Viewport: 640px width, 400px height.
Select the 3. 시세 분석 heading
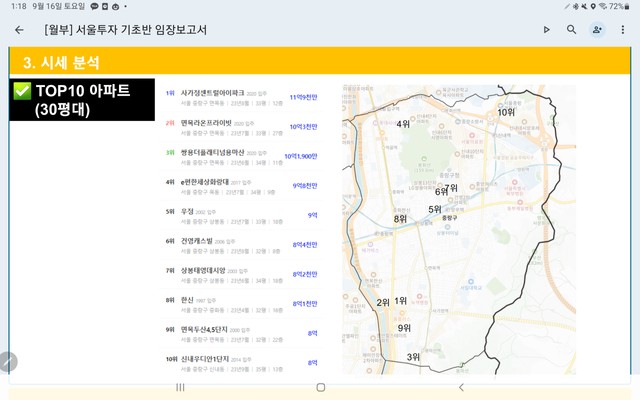[x=61, y=62]
